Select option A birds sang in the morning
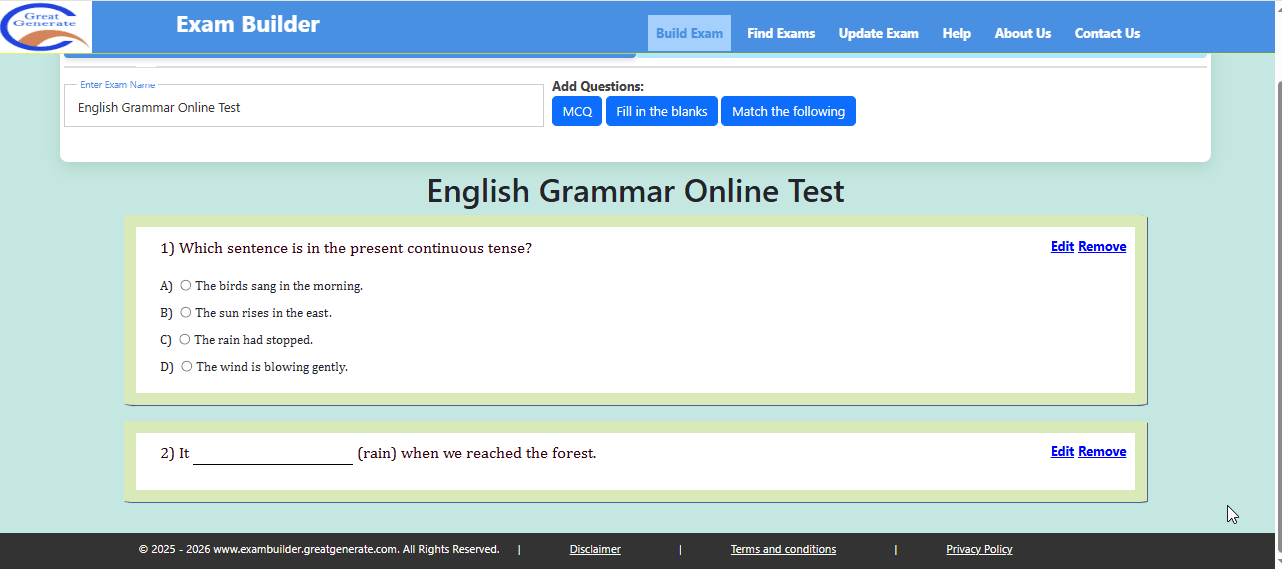The image size is (1282, 569). pyautogui.click(x=186, y=285)
